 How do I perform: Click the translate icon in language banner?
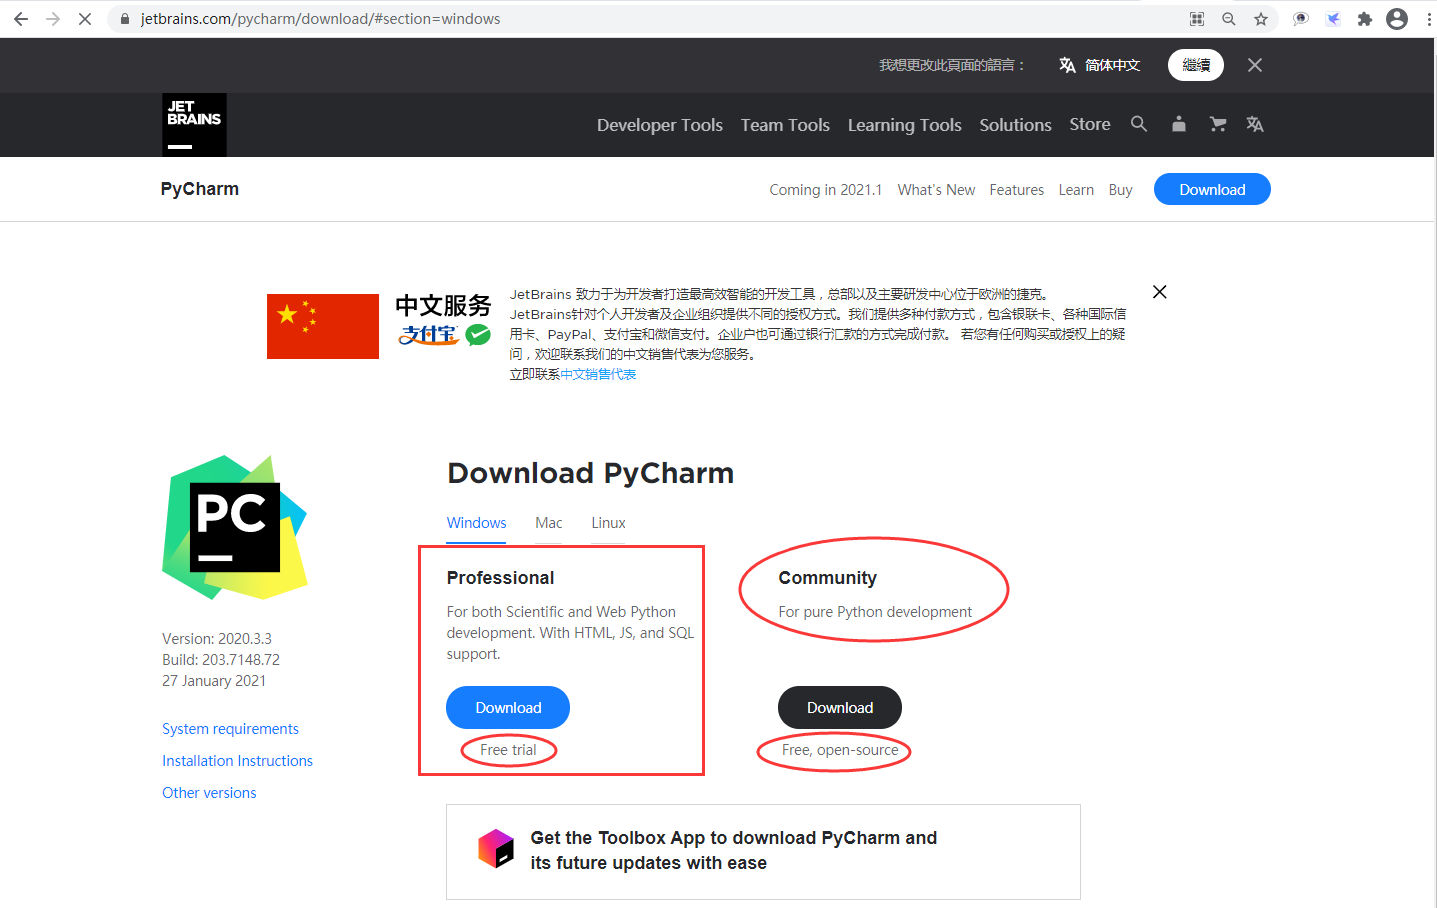click(x=1067, y=65)
